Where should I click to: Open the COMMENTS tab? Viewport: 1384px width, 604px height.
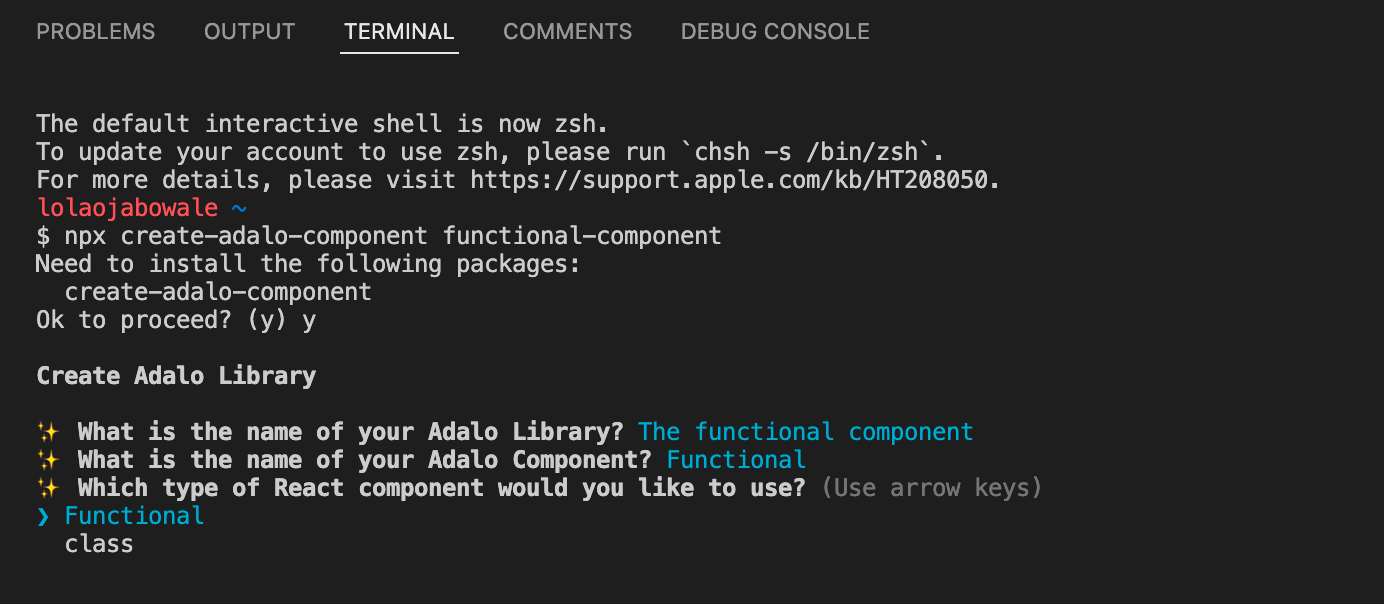[x=567, y=32]
